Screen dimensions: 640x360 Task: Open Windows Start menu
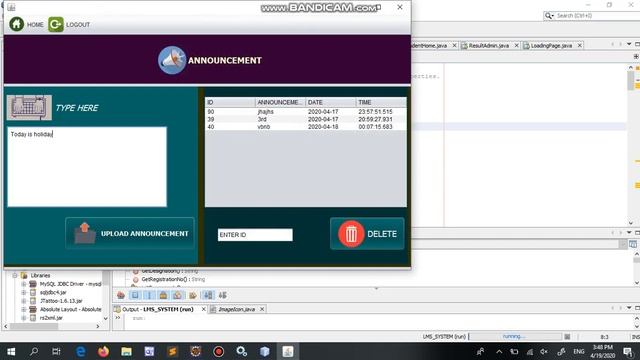click(11, 351)
